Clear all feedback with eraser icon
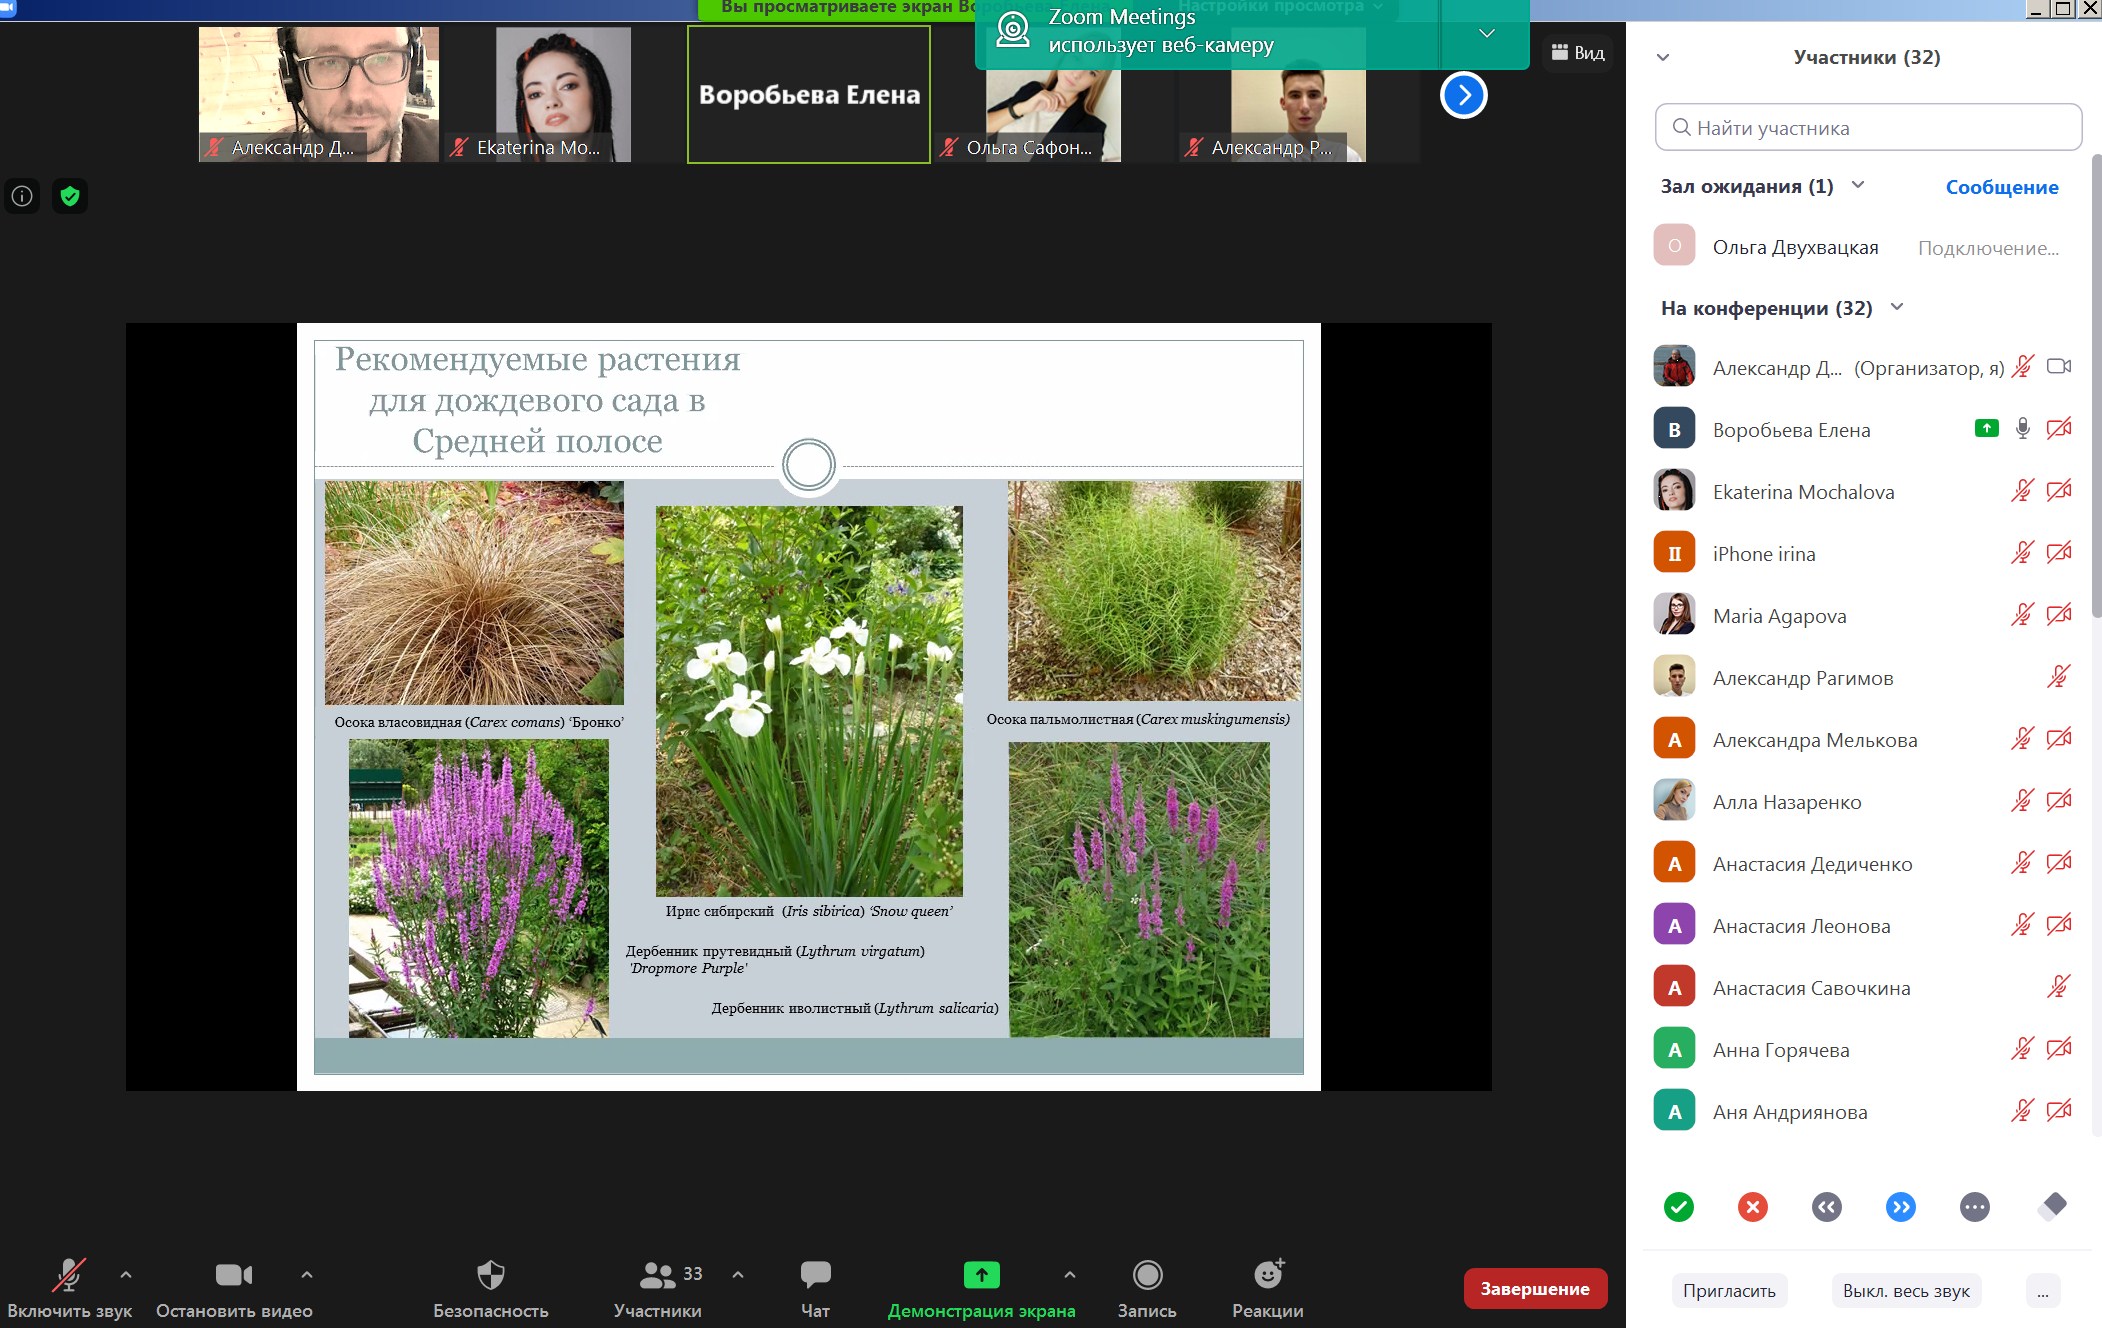This screenshot has width=2102, height=1328. [x=2051, y=1206]
